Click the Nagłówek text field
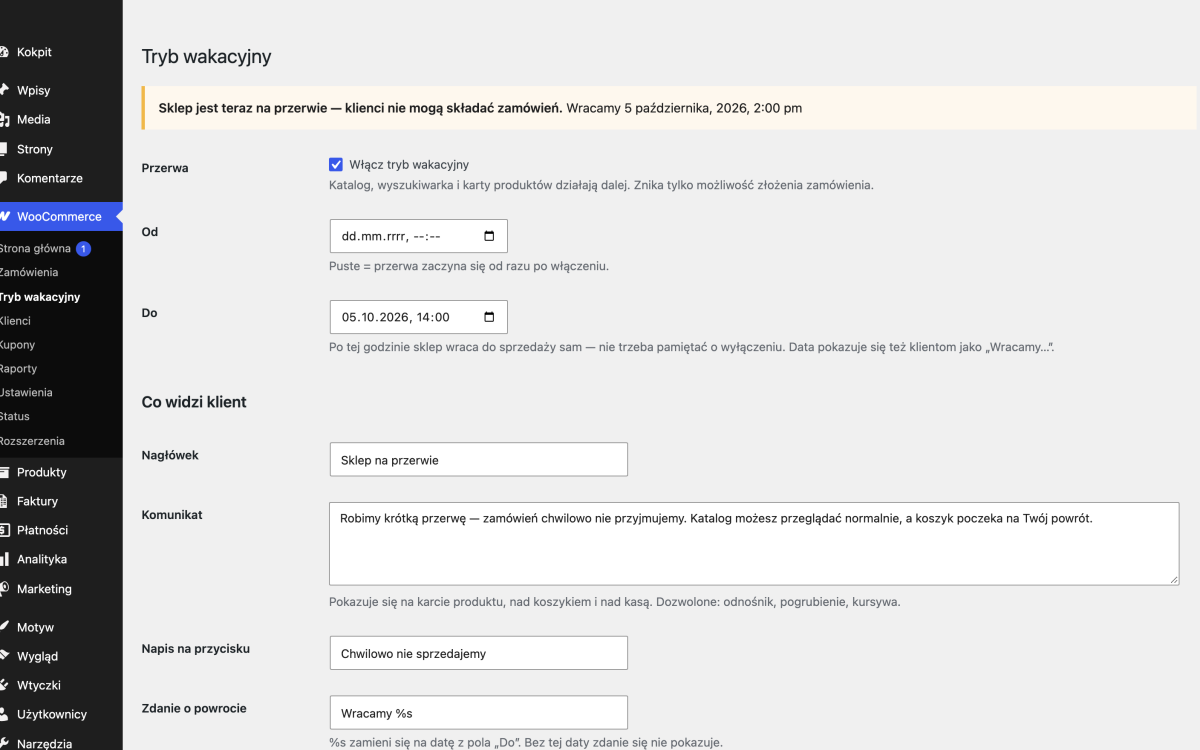The image size is (1200, 750). point(478,459)
